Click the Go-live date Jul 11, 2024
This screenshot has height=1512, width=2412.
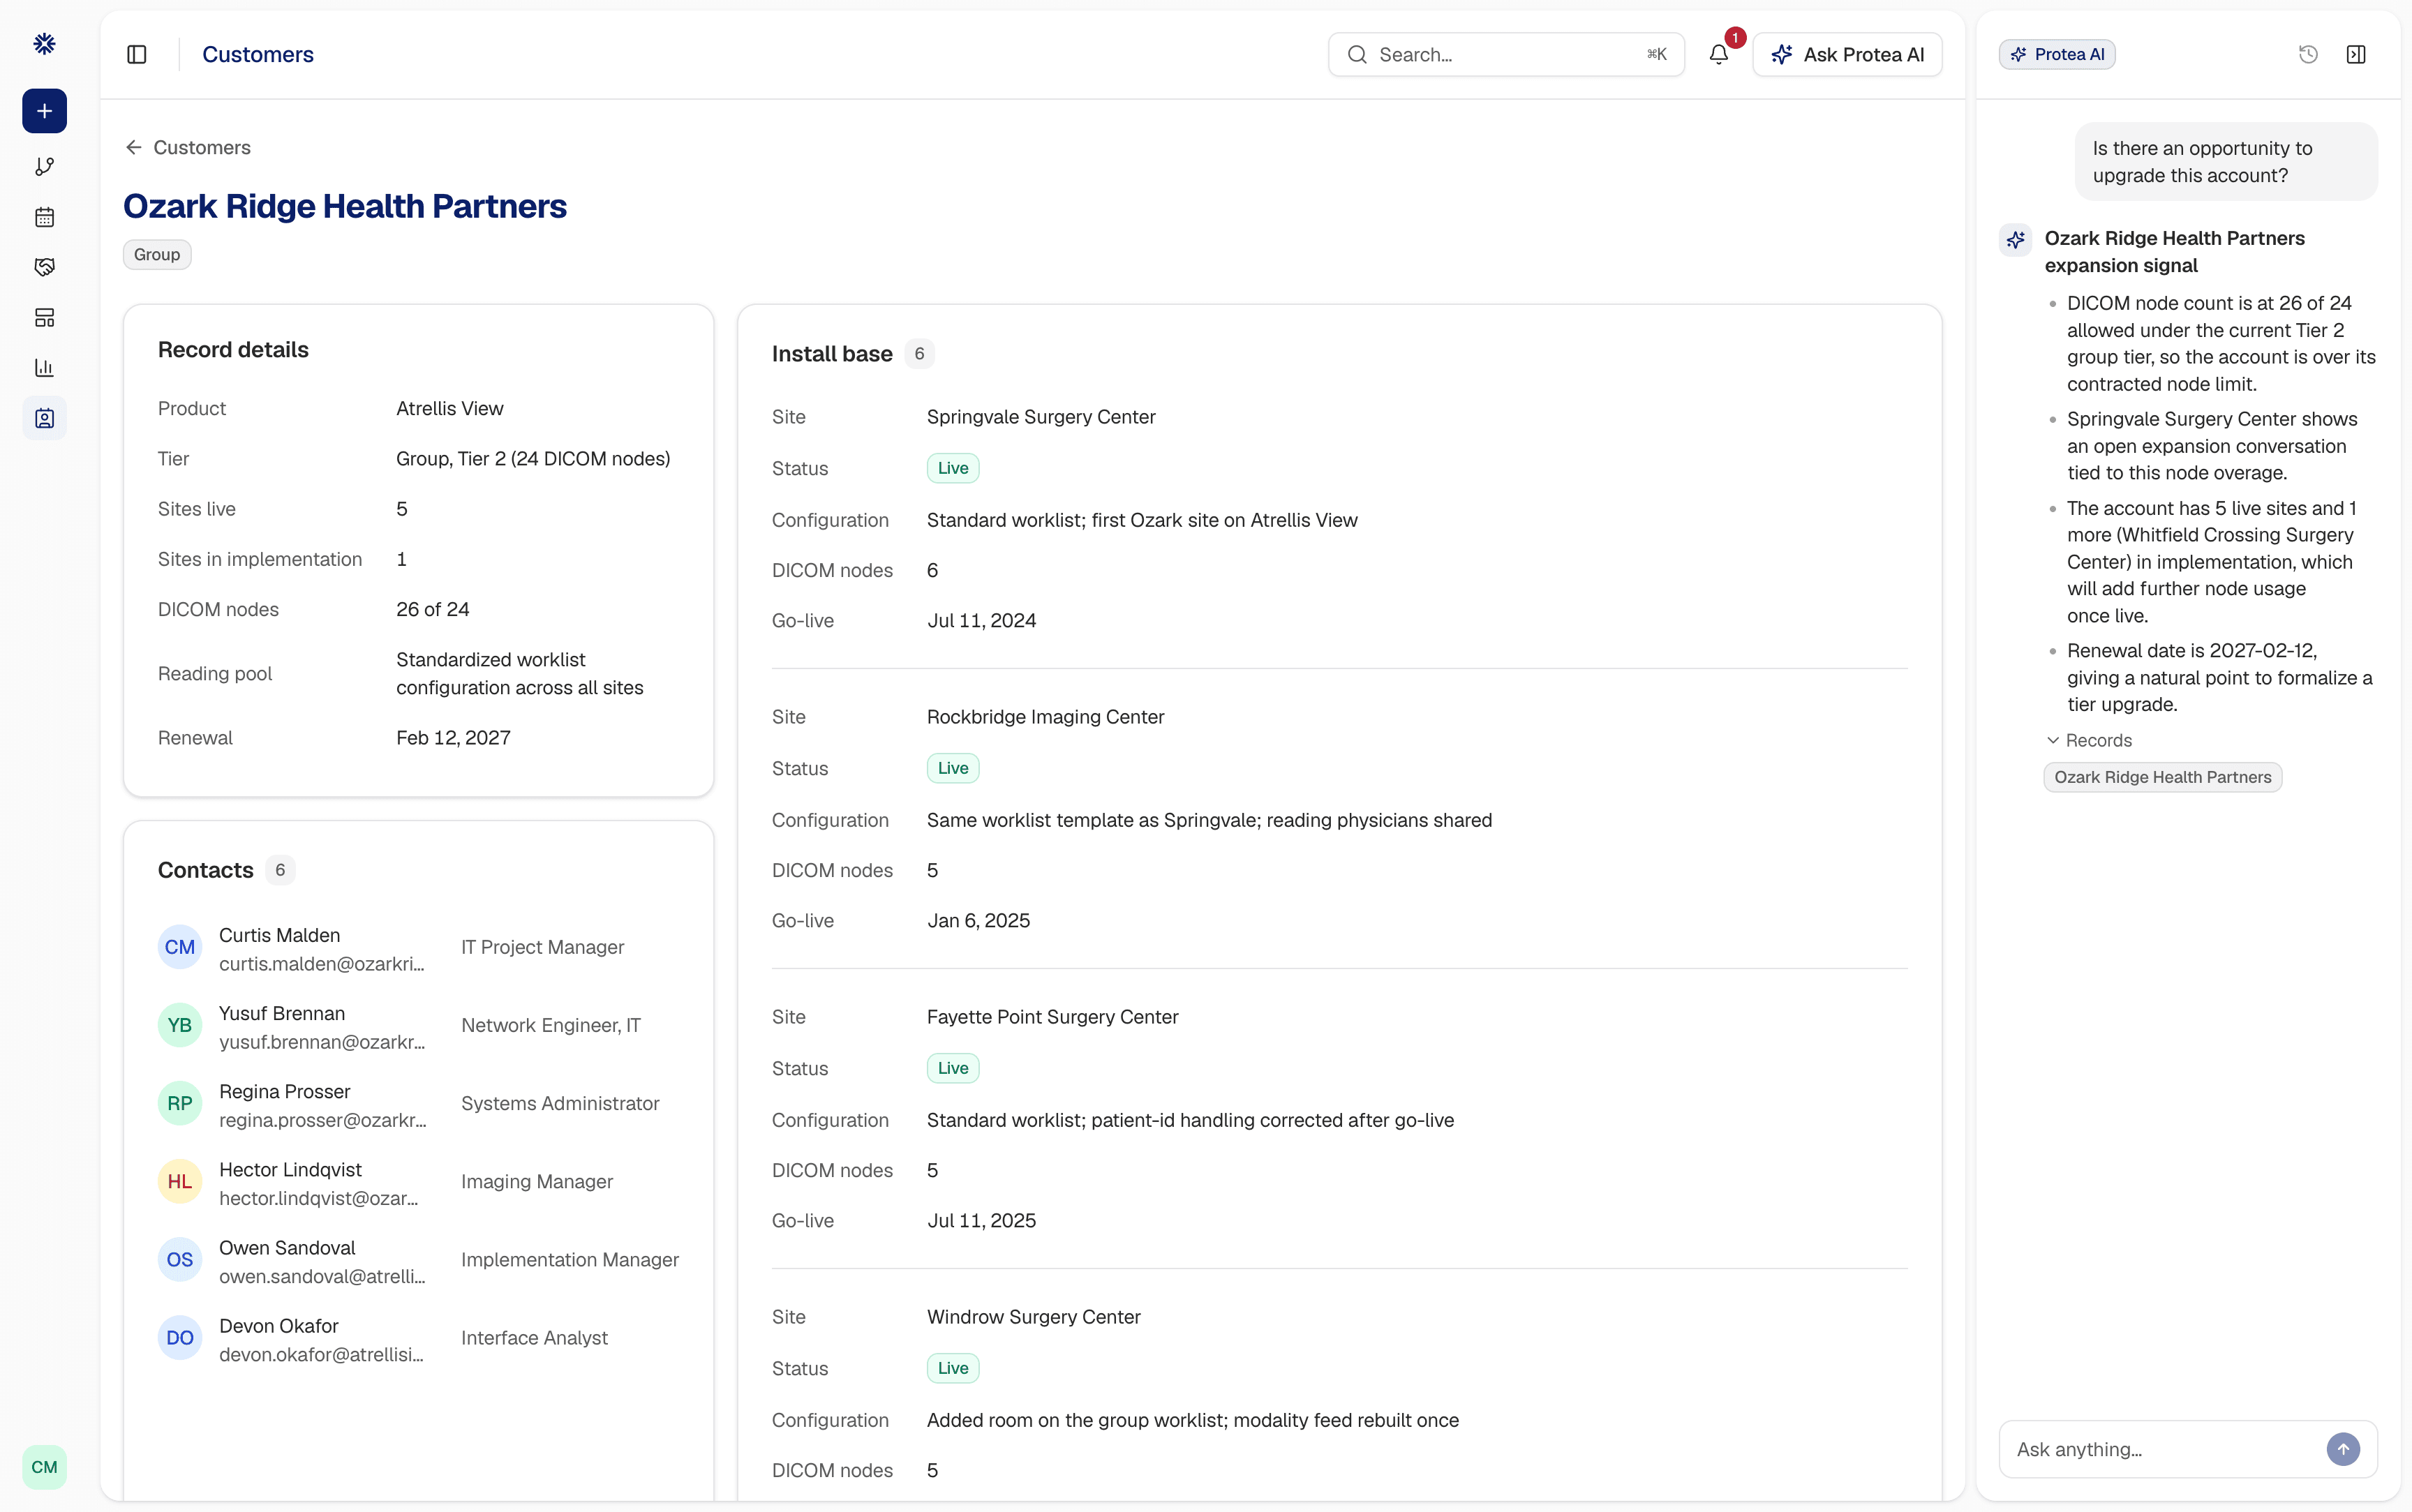tap(981, 620)
